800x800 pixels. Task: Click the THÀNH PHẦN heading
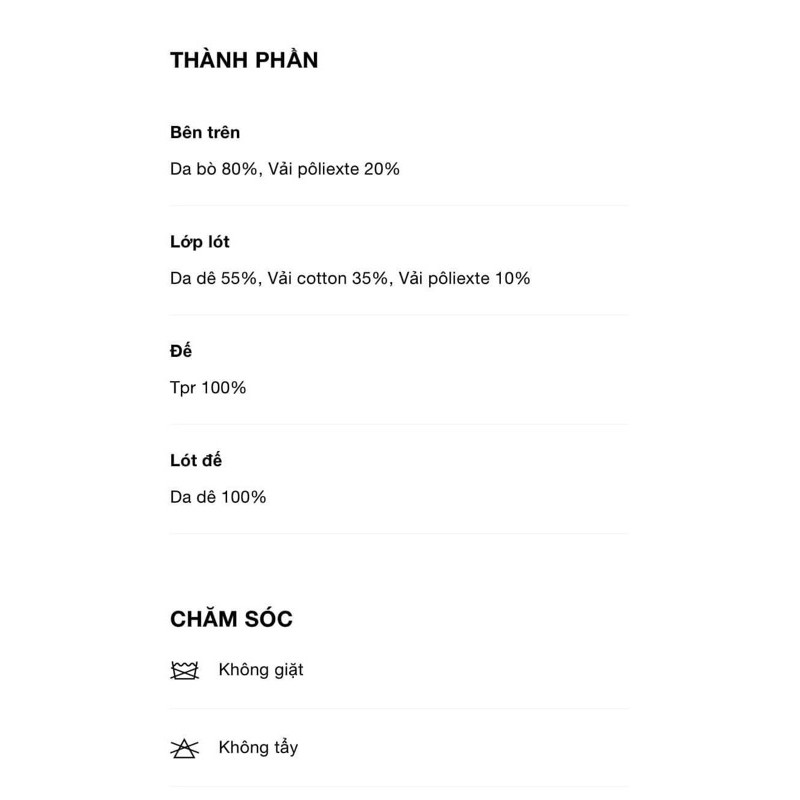pos(244,59)
